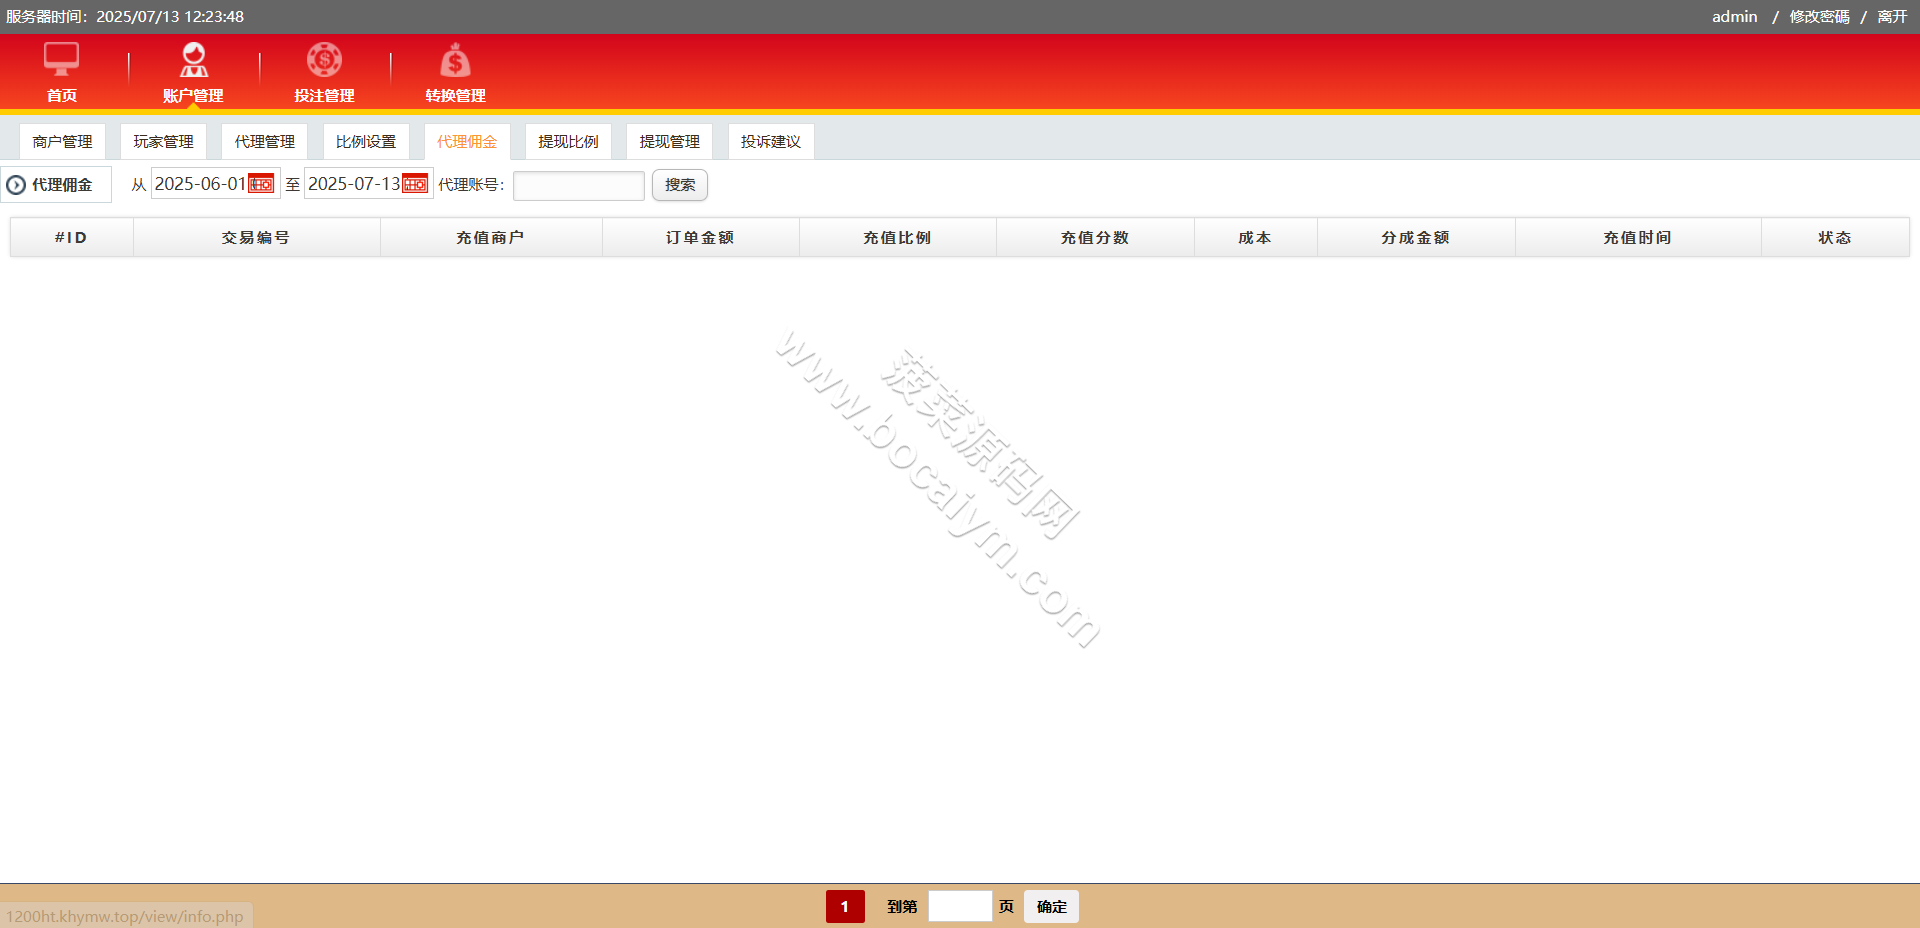1920x928 pixels.
Task: Click the 代理佣金 circle arrow icon
Action: point(16,185)
